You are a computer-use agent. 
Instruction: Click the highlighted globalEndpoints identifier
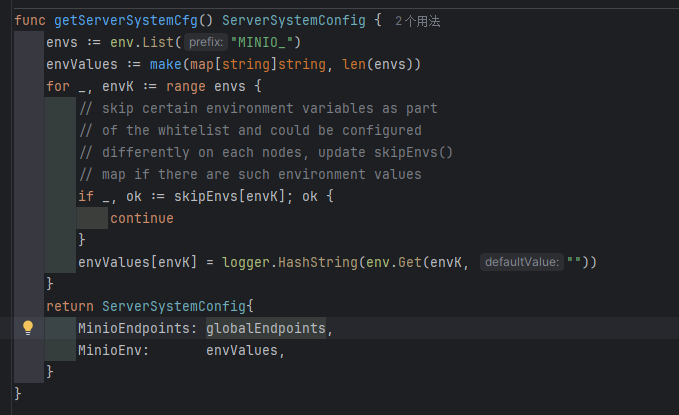(265, 328)
